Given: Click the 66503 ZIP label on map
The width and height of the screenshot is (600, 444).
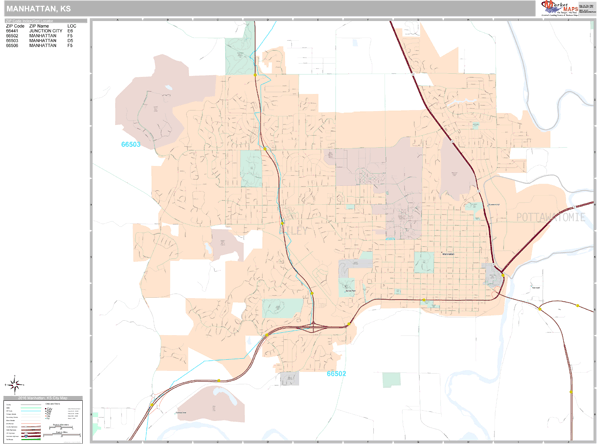Looking at the screenshot, I should tap(131, 144).
